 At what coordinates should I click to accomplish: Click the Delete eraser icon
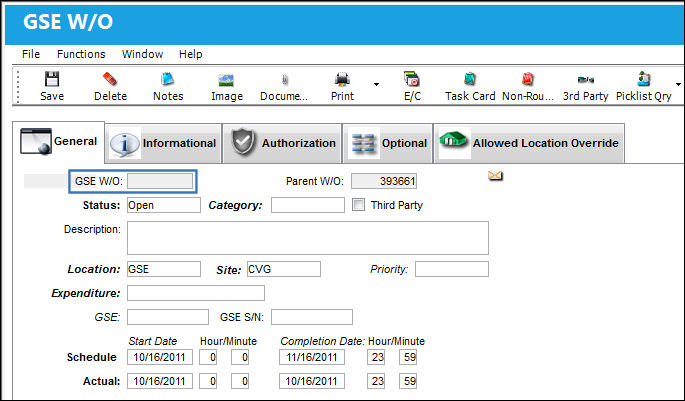click(110, 80)
